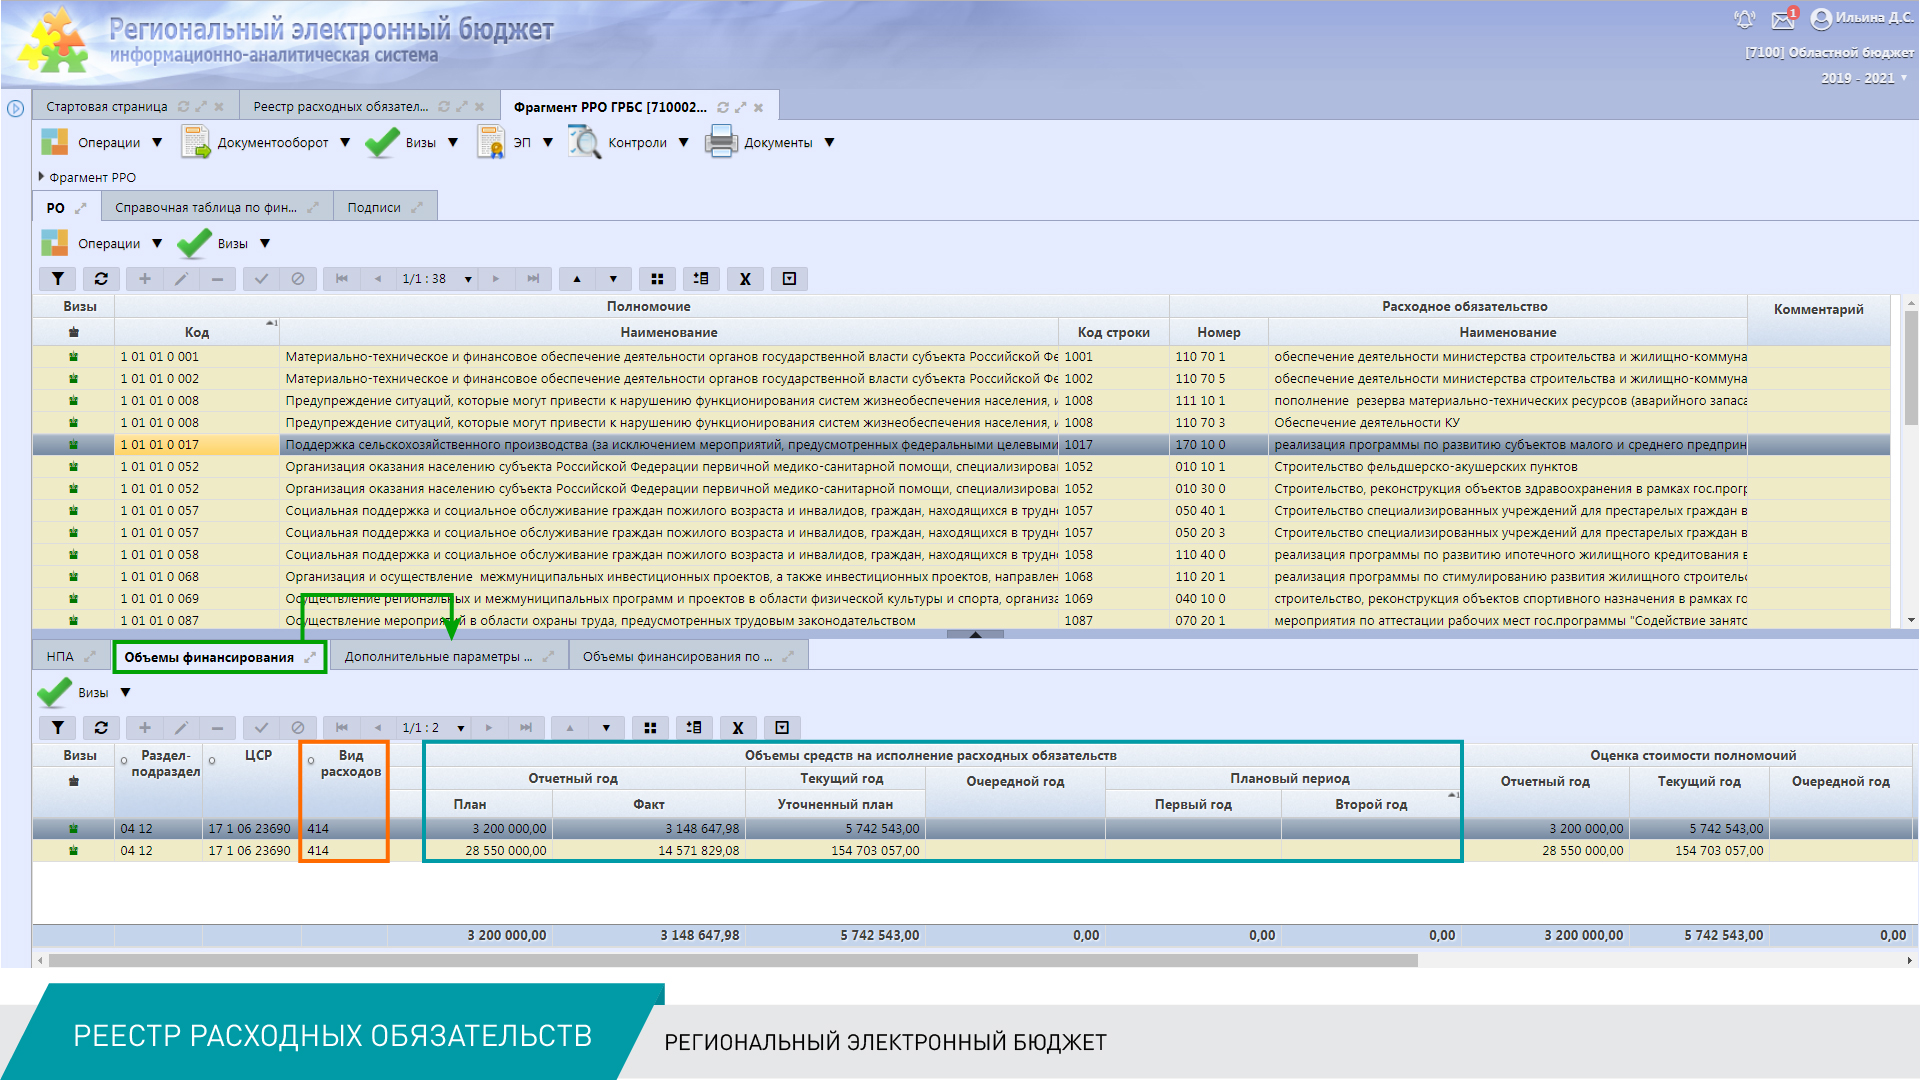Edit the selected row in the upper grid
This screenshot has width=1920, height=1080.
pos(181,279)
